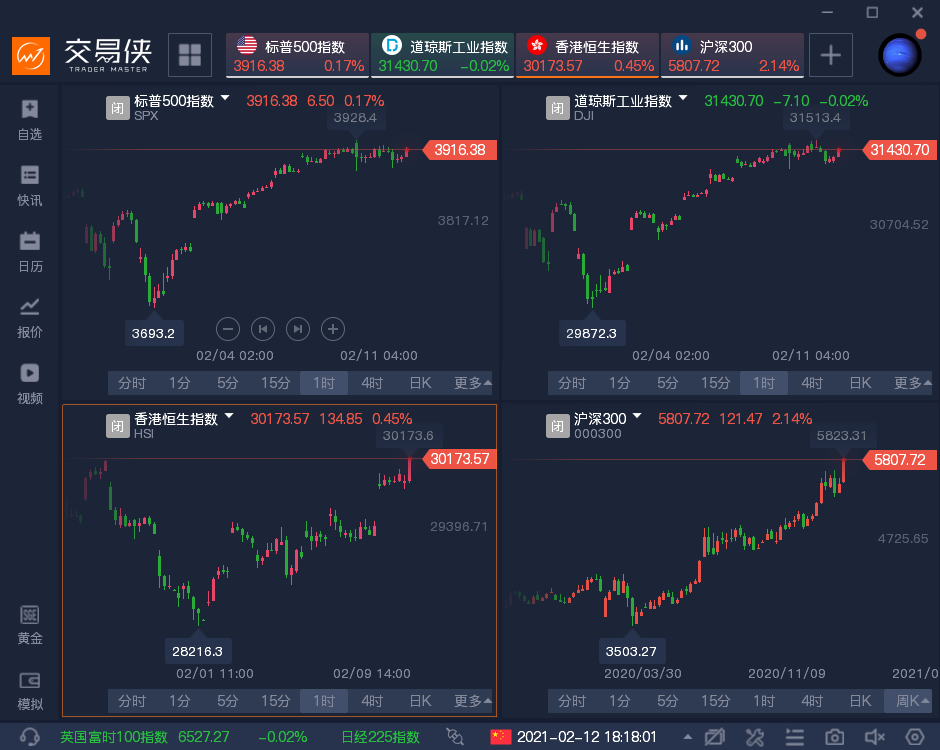Click the 闭 closed-market badge on 香港恒生指数 chart
Screen dimensions: 940x750
pyautogui.click(x=118, y=426)
